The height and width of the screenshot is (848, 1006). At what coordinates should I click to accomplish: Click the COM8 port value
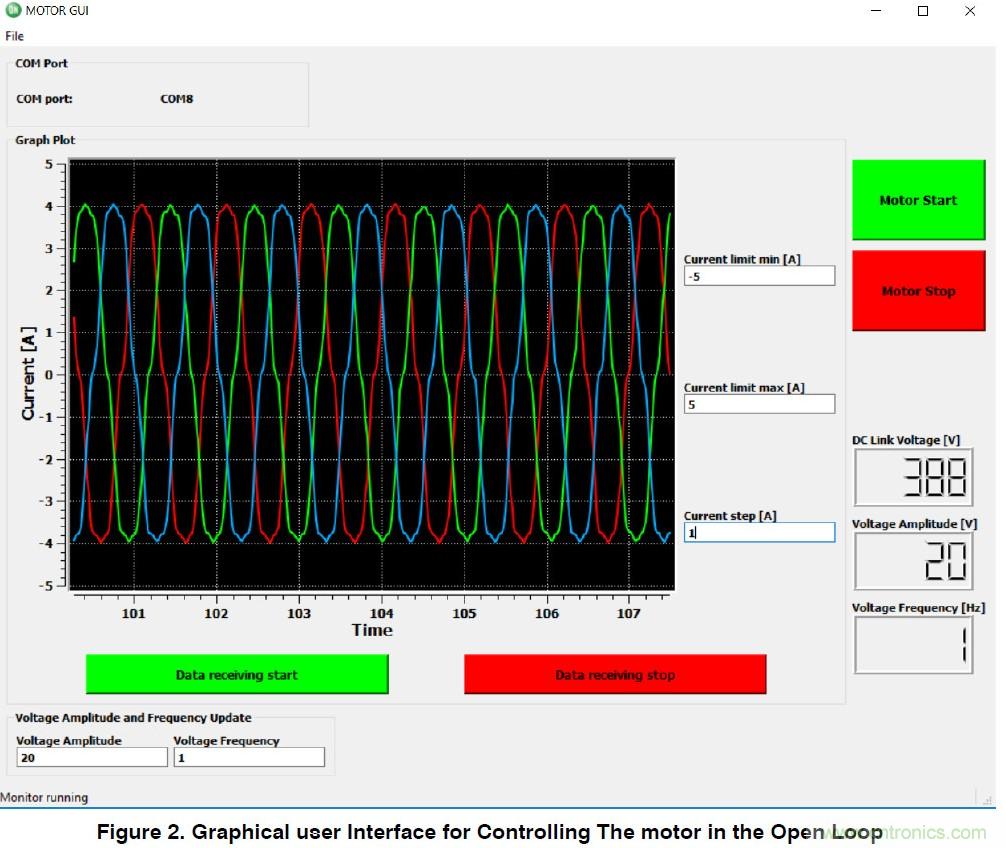pos(177,99)
